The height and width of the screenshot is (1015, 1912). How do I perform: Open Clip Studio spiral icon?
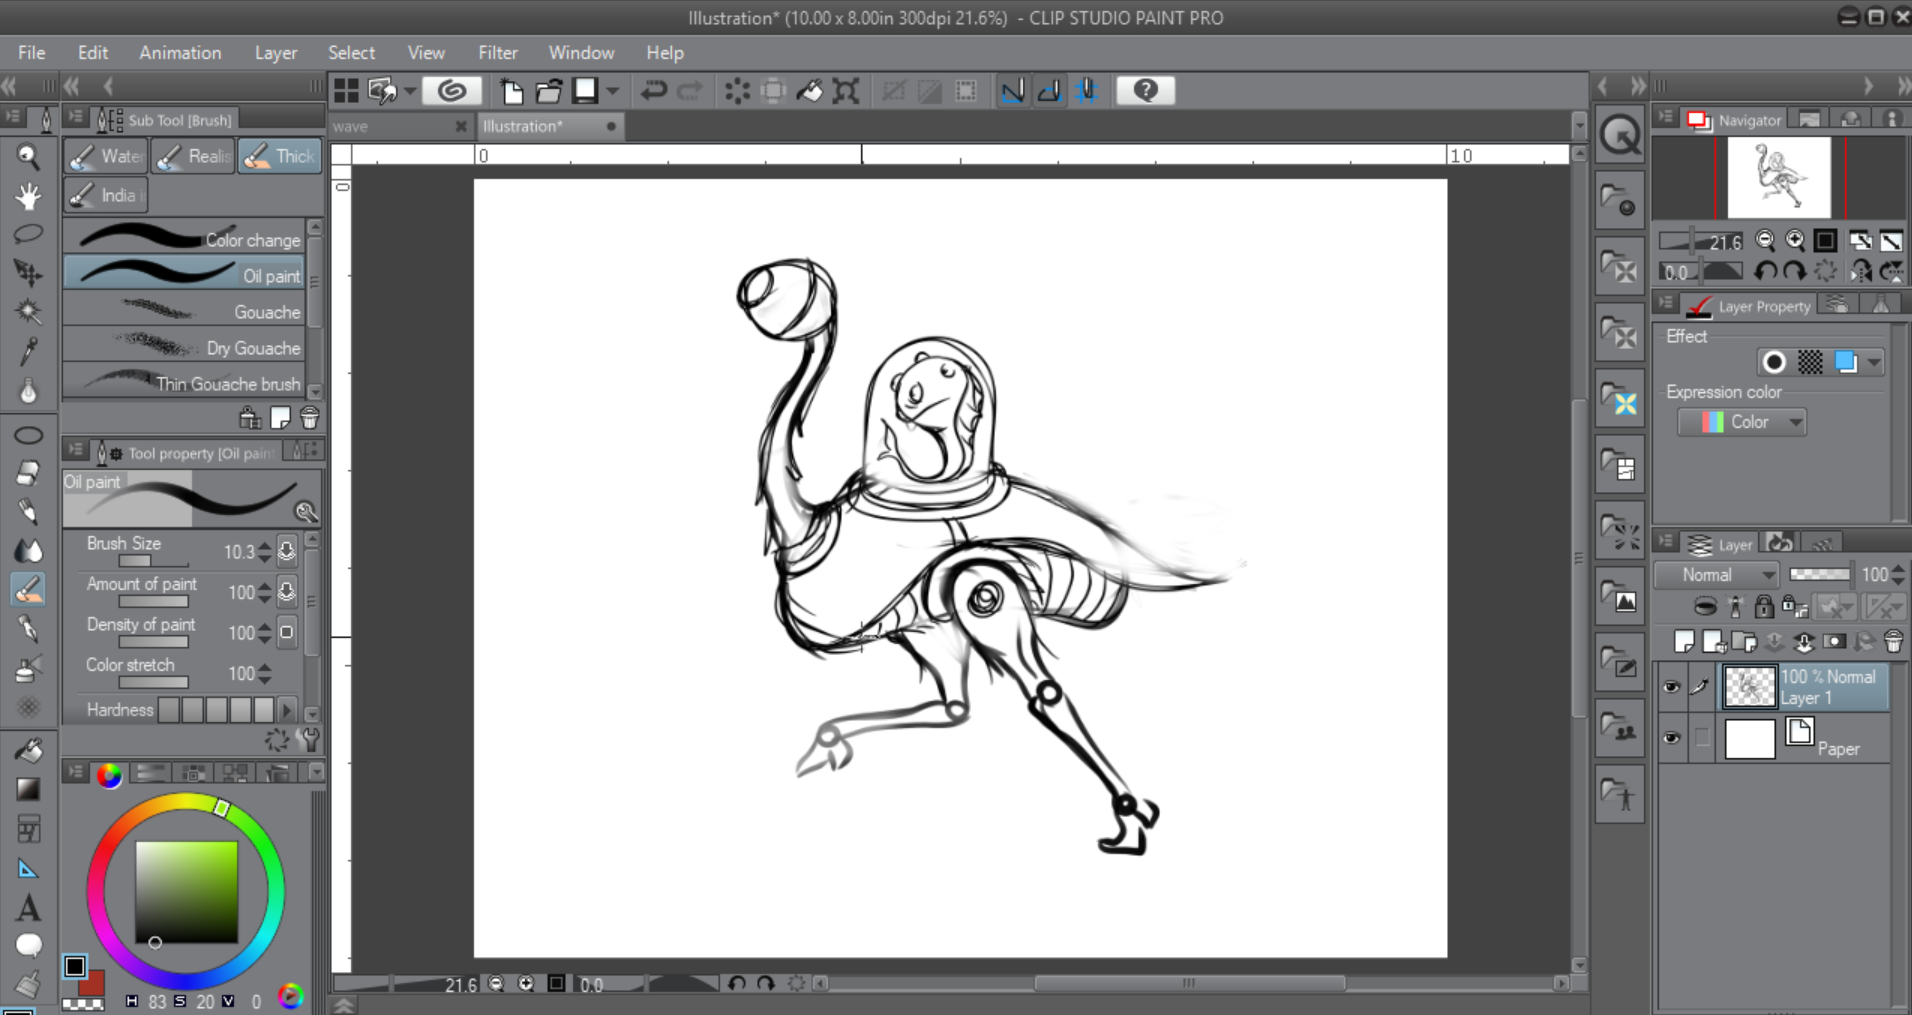point(451,91)
